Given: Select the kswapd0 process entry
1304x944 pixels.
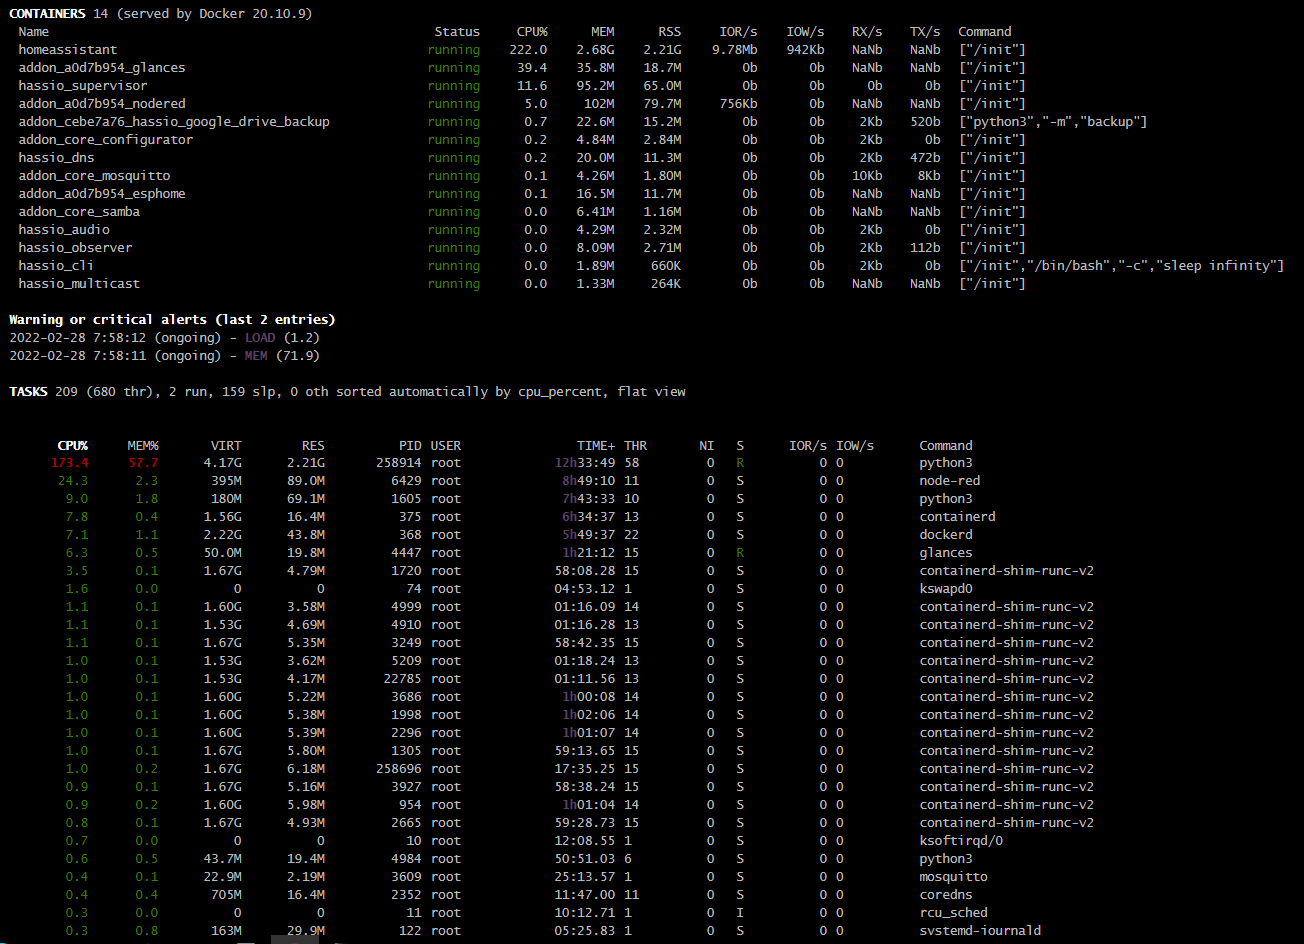Looking at the screenshot, I should [x=946, y=589].
